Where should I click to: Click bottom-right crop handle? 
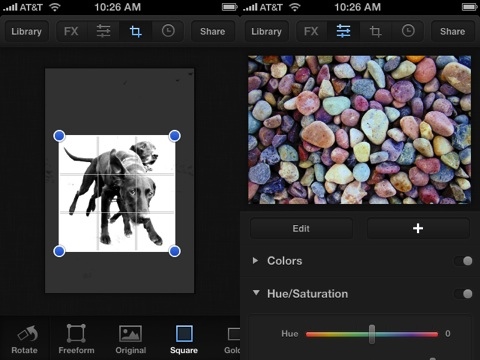pos(175,251)
